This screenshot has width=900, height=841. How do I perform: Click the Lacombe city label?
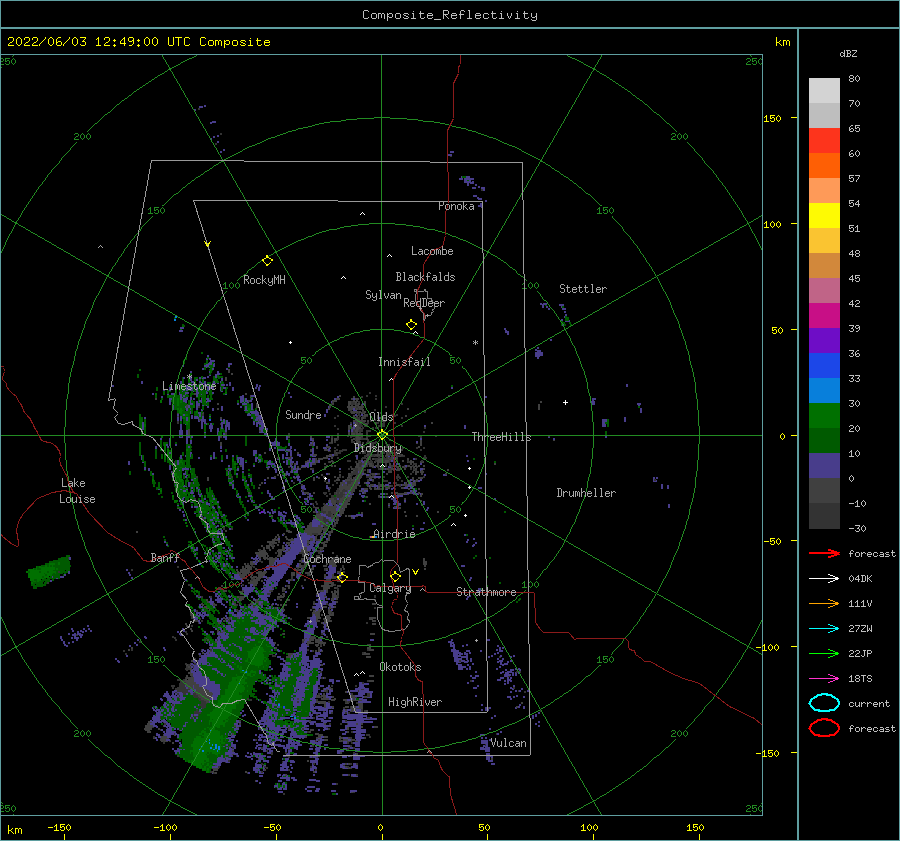(432, 251)
